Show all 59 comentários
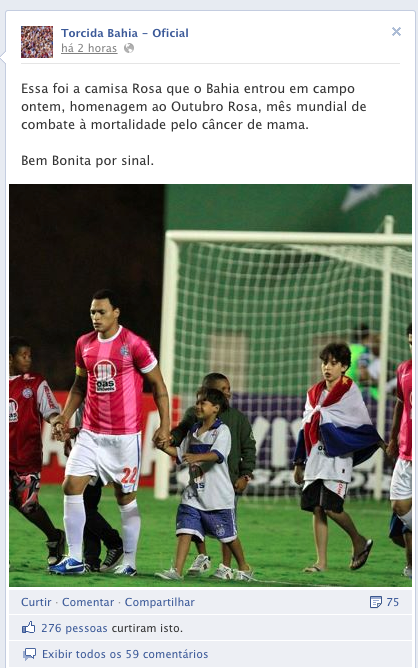The height and width of the screenshot is (668, 418). click(x=125, y=654)
